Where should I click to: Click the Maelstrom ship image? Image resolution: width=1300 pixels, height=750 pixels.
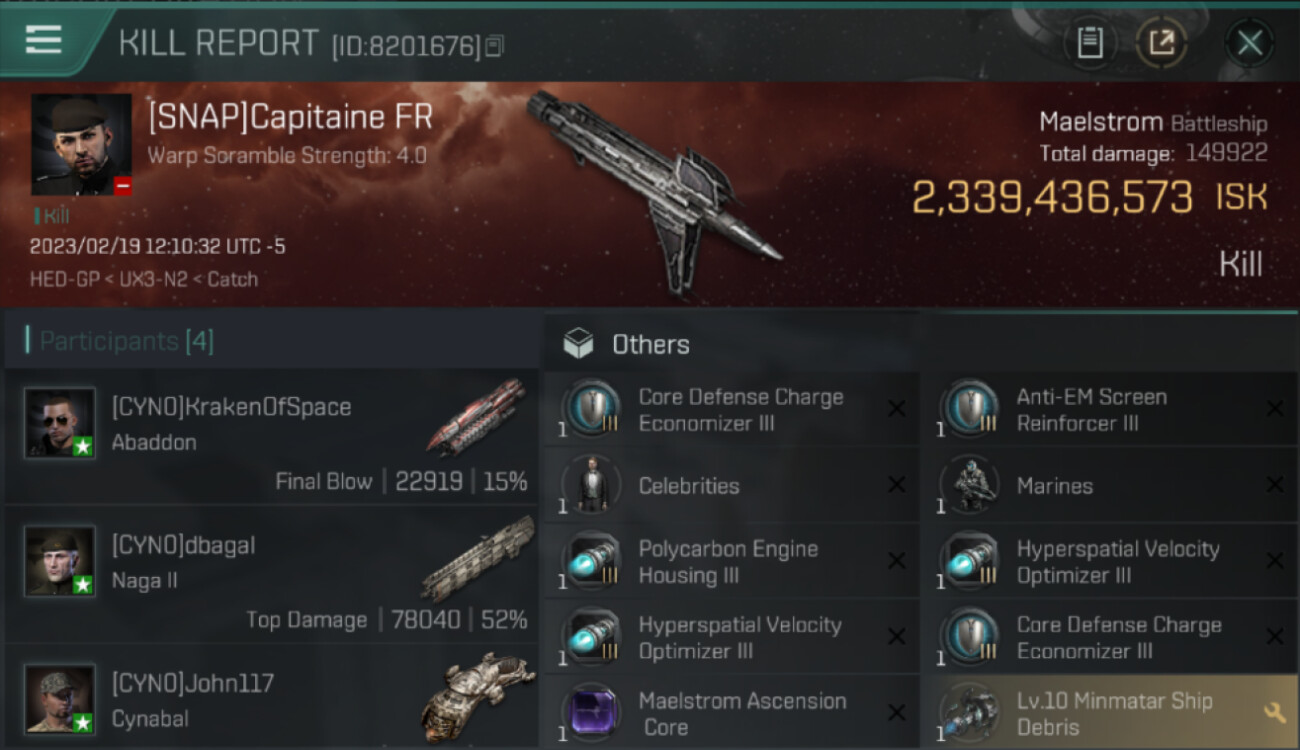[x=655, y=190]
